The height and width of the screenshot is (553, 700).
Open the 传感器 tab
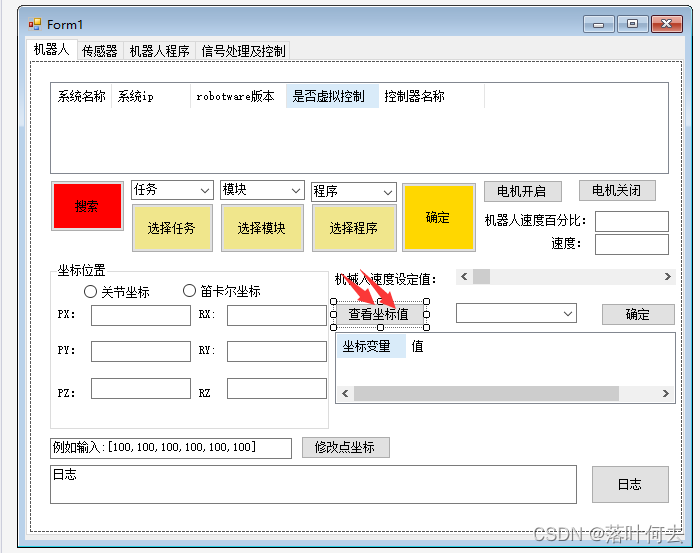(100, 51)
